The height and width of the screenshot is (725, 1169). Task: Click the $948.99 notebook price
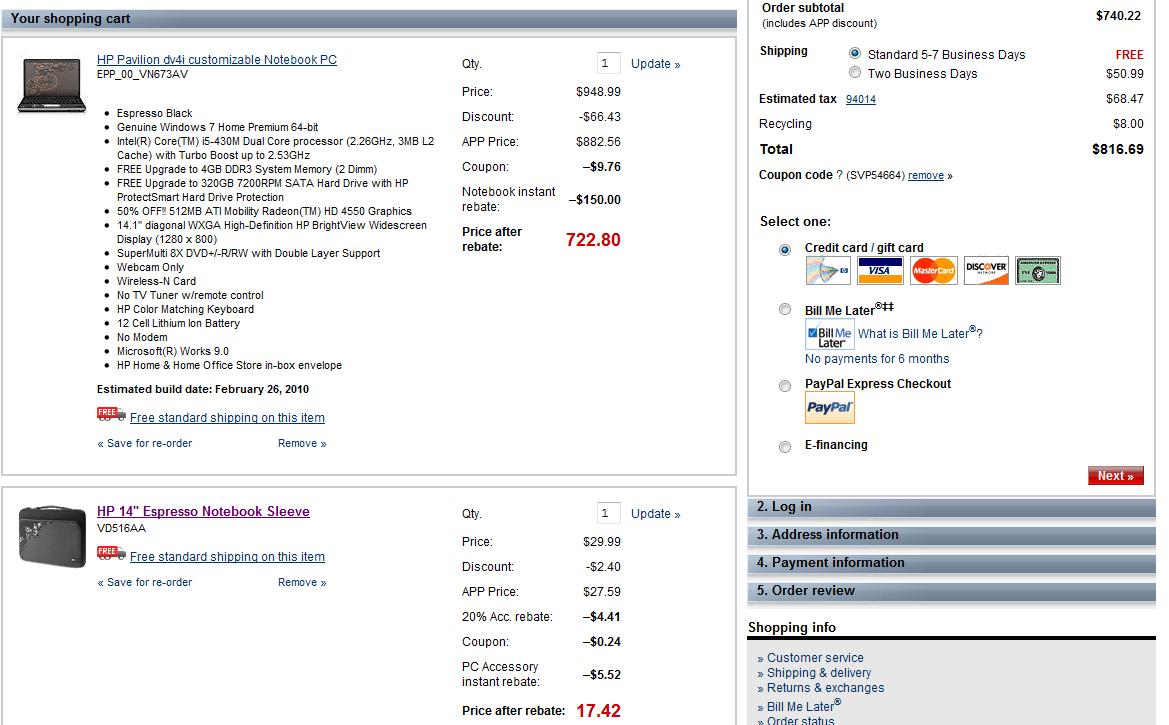pyautogui.click(x=598, y=92)
